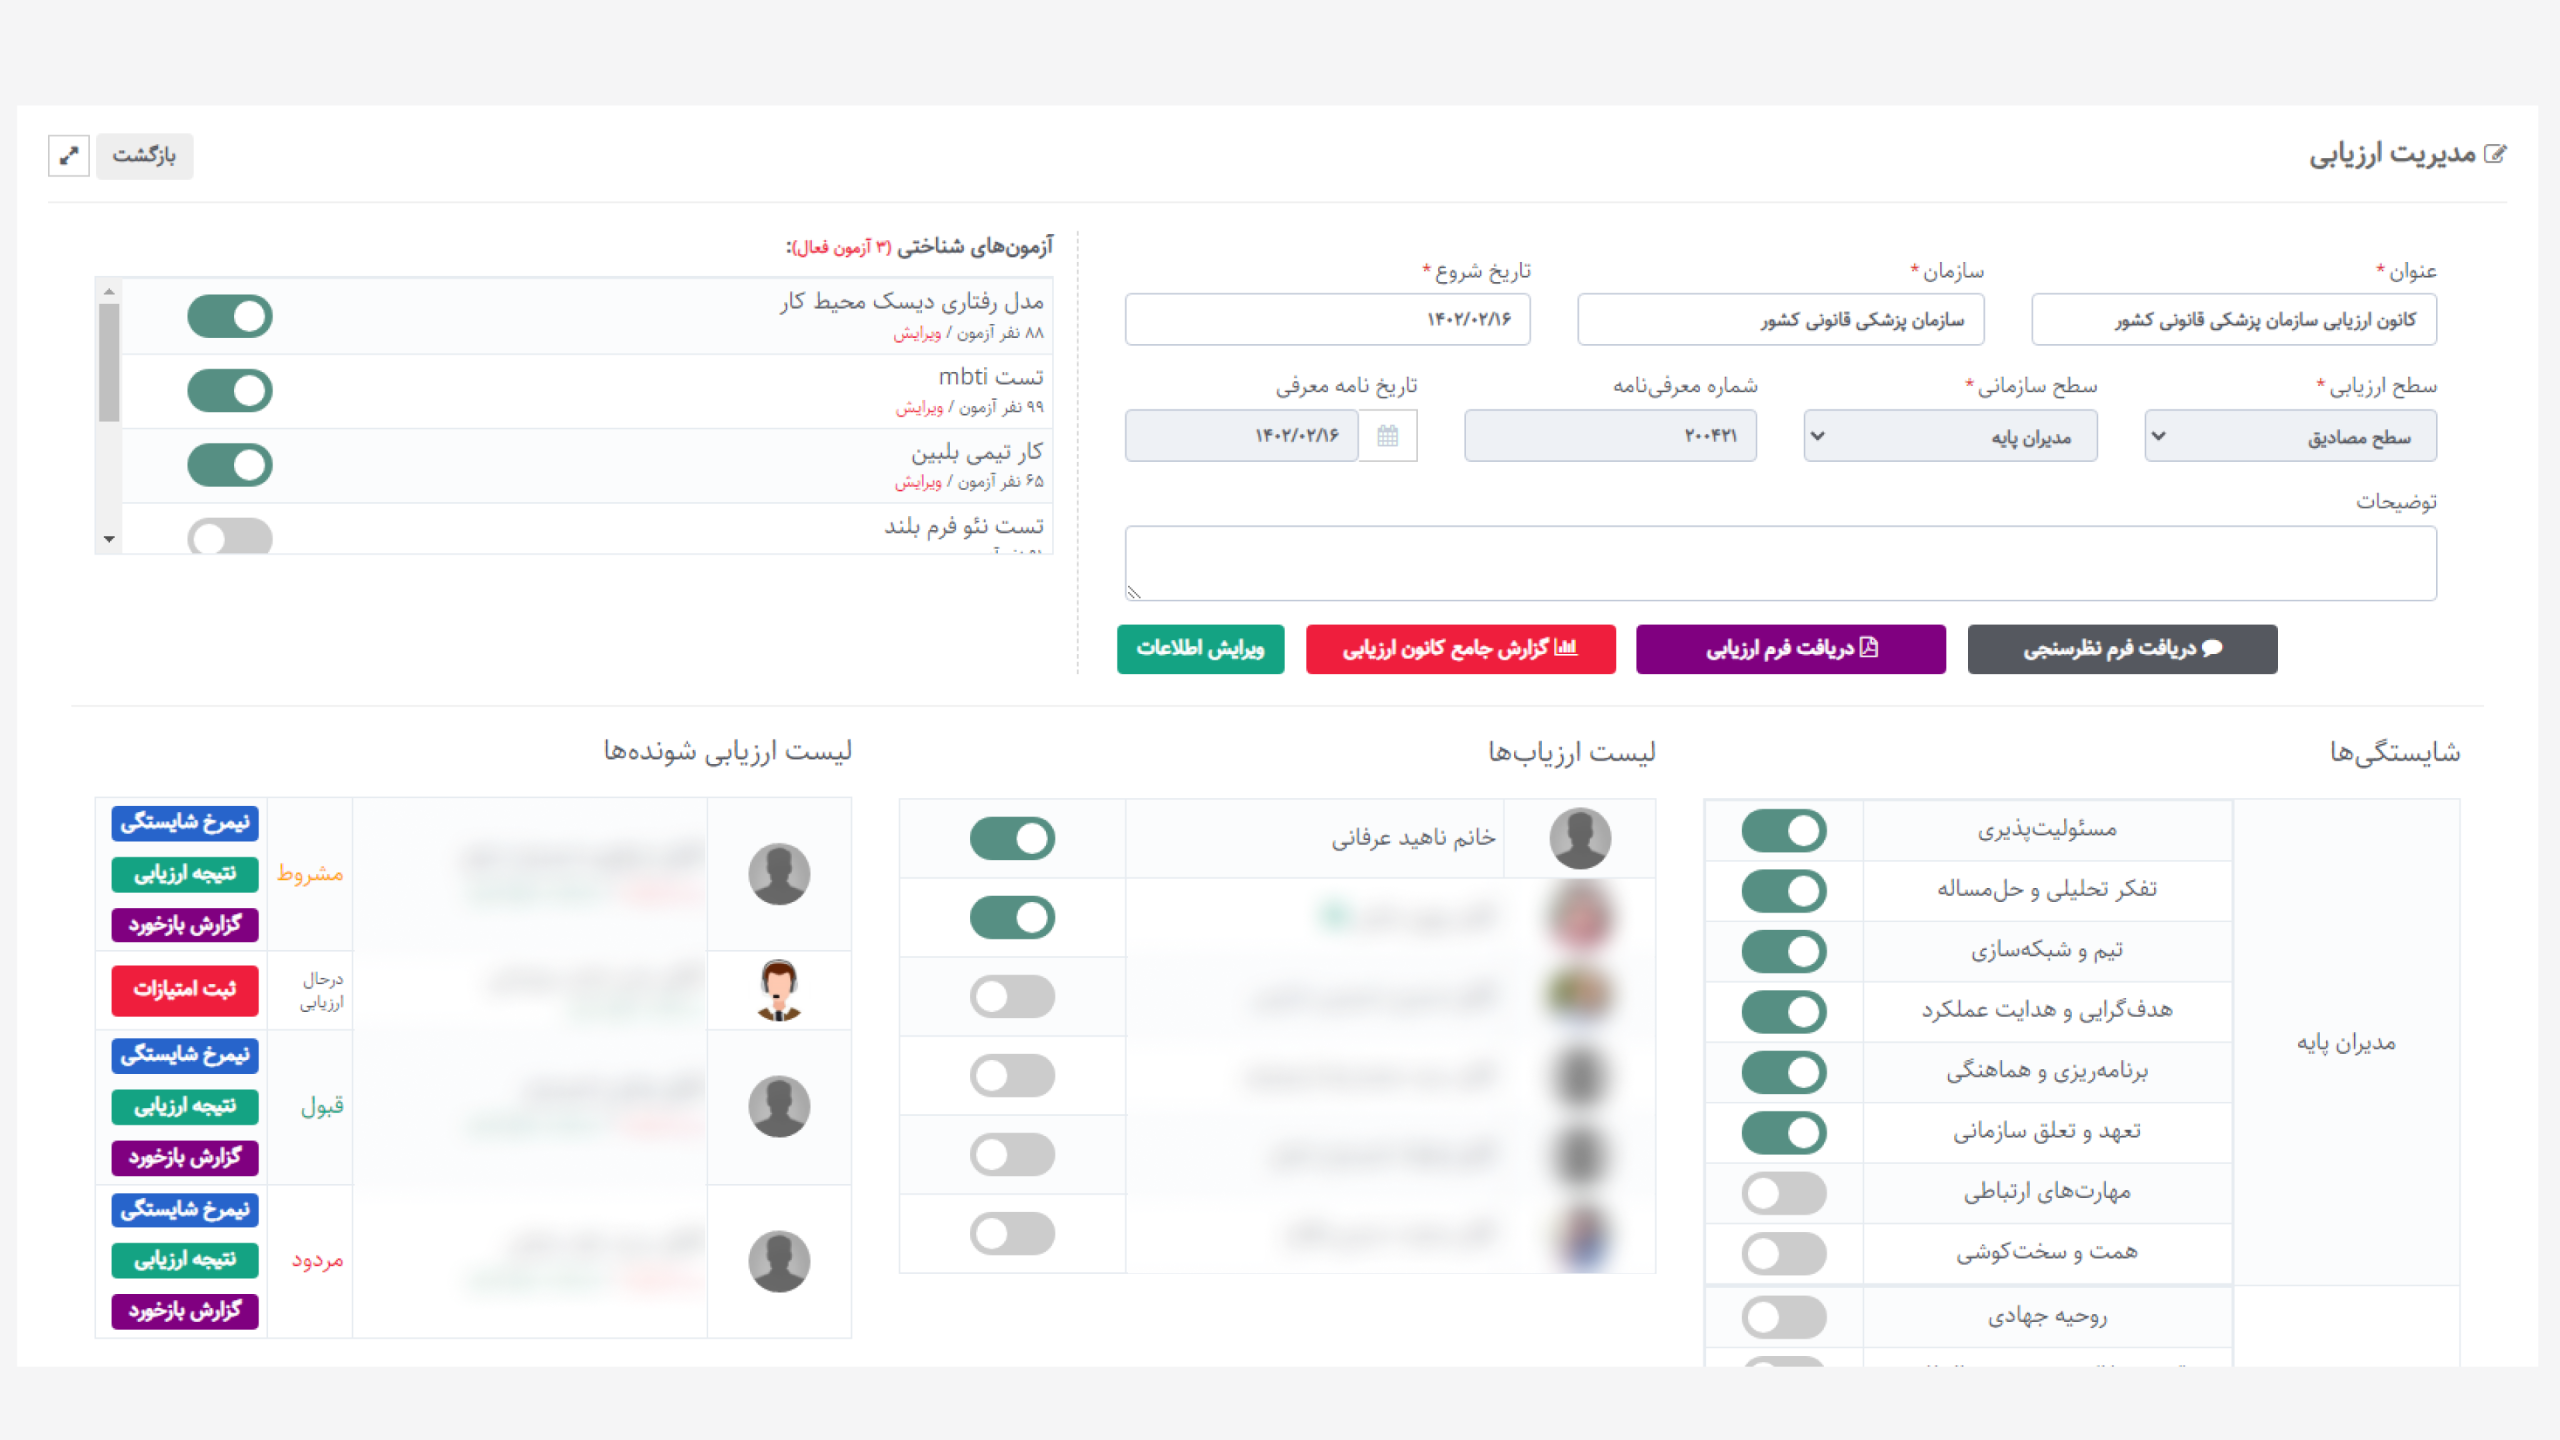2560x1440 pixels.
Task: Click the بازگشت back button
Action: 144,156
